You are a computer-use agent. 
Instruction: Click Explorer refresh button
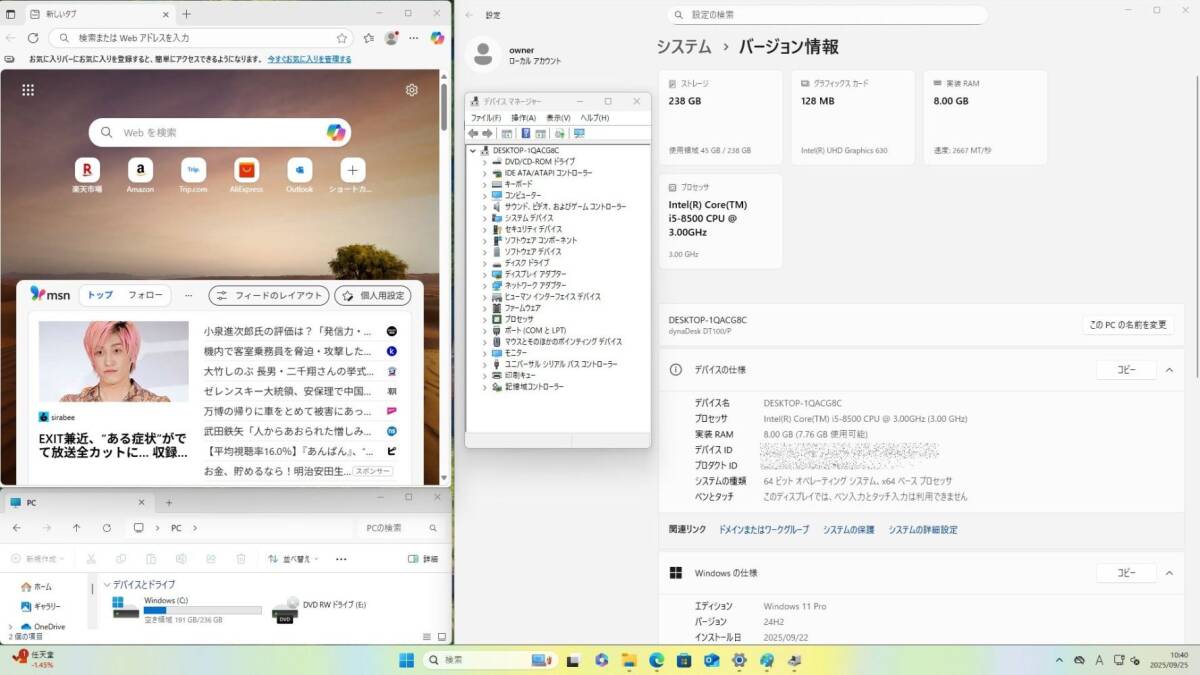pos(107,528)
